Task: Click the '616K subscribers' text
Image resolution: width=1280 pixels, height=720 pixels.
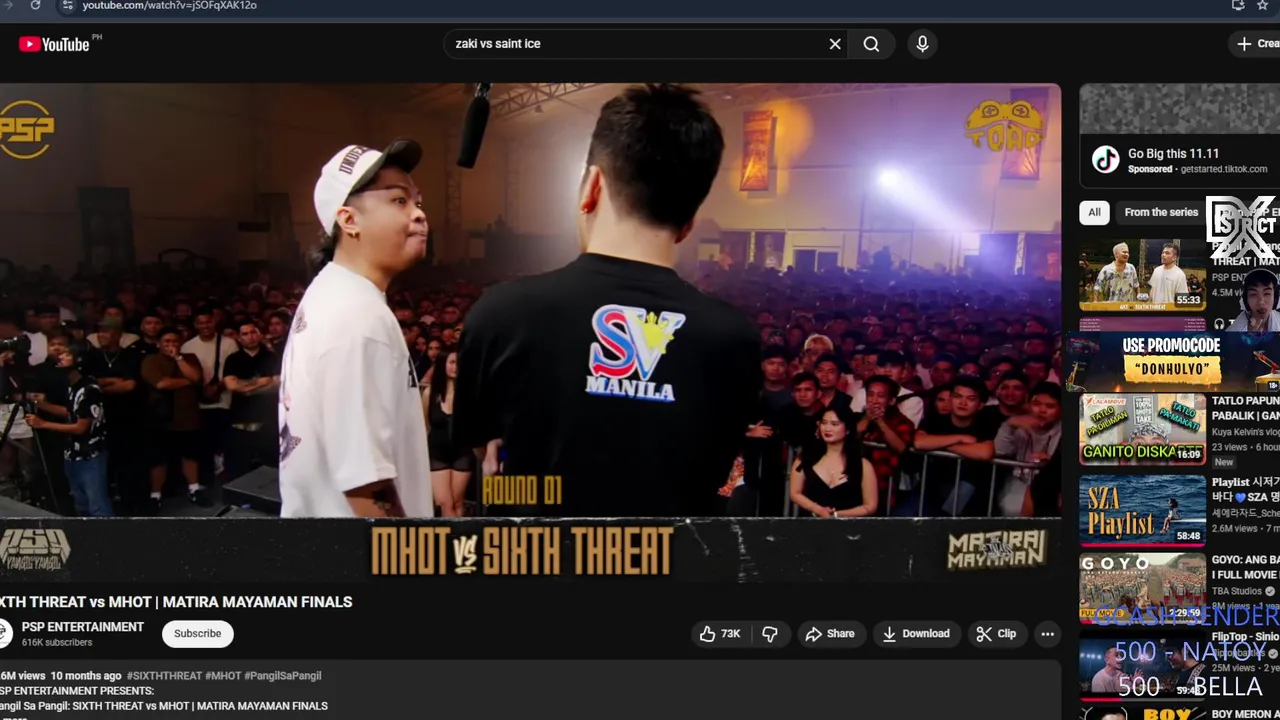Action: click(57, 643)
